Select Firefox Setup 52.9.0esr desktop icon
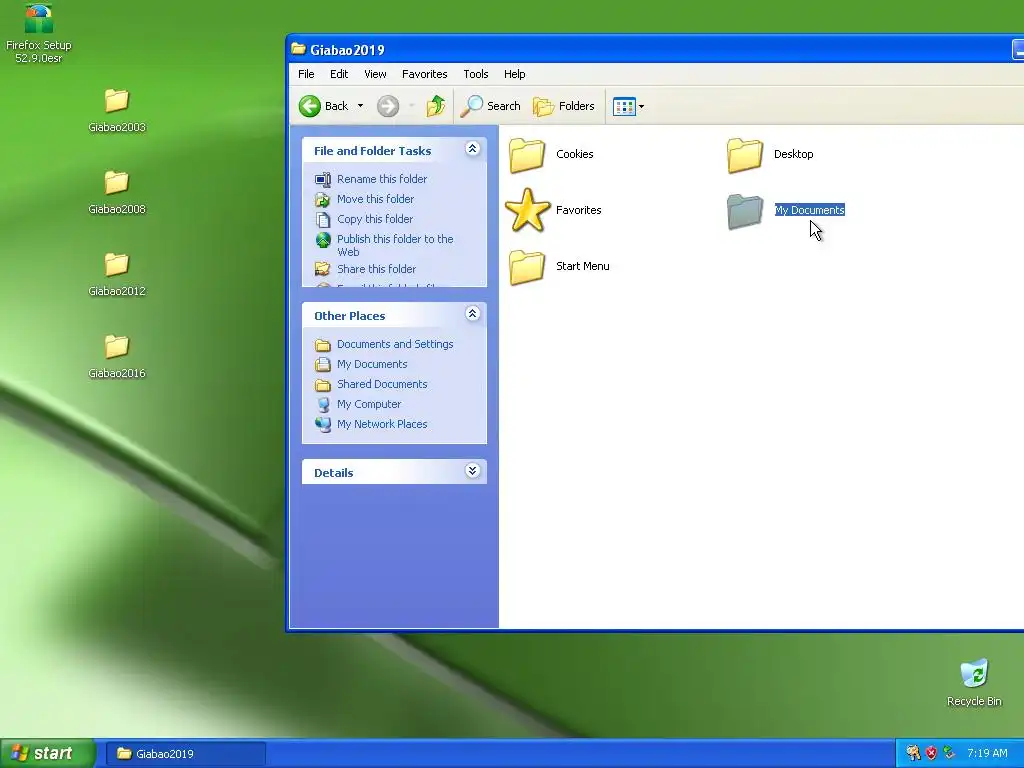 coord(39,33)
